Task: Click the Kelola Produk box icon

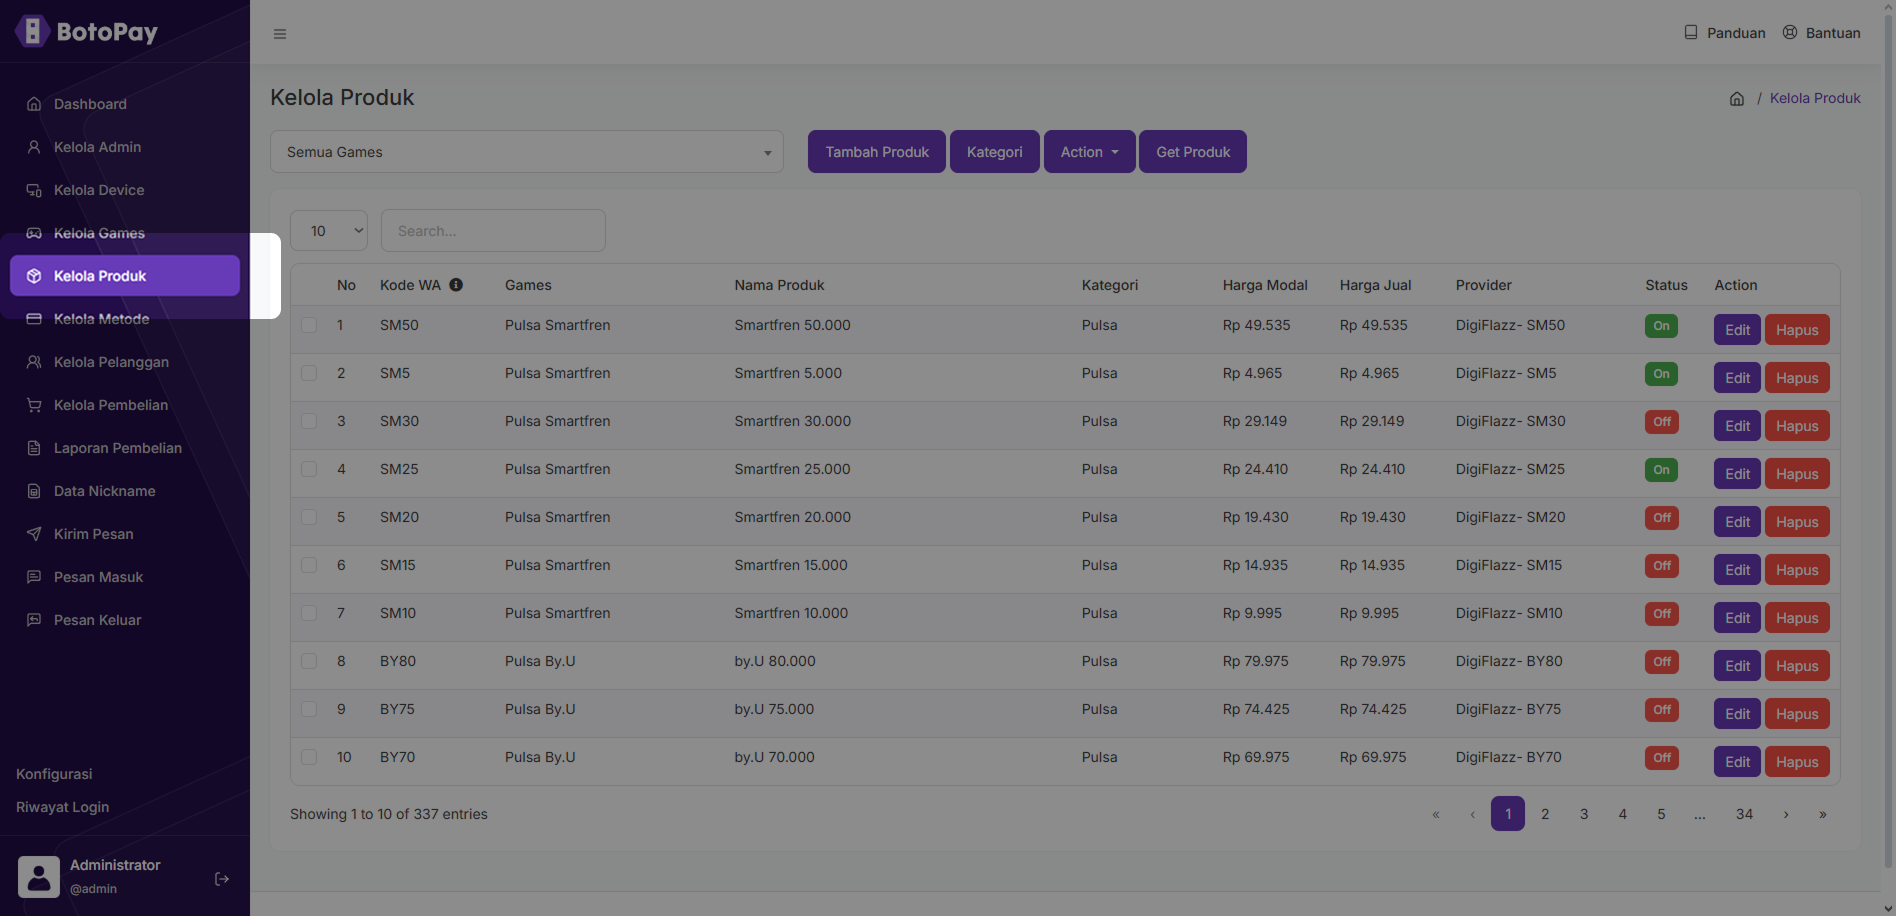Action: click(34, 276)
